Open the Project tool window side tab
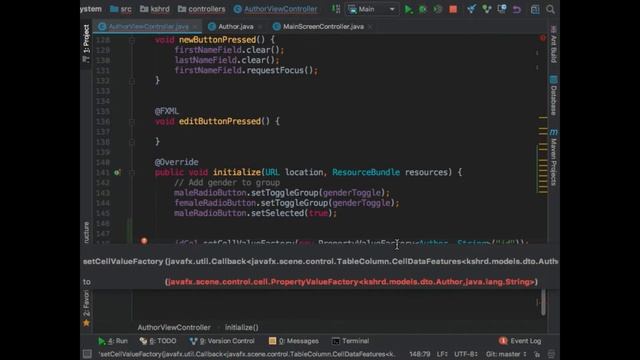Image resolution: width=640 pixels, height=360 pixels. click(x=86, y=43)
